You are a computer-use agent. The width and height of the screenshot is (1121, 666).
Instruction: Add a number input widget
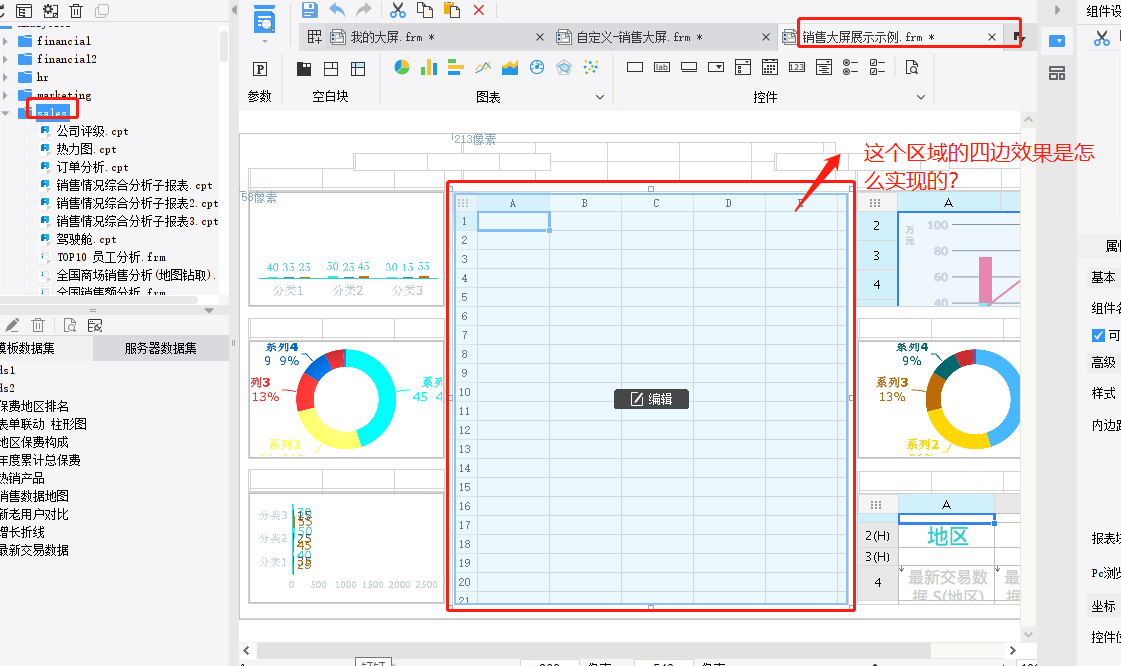(797, 67)
